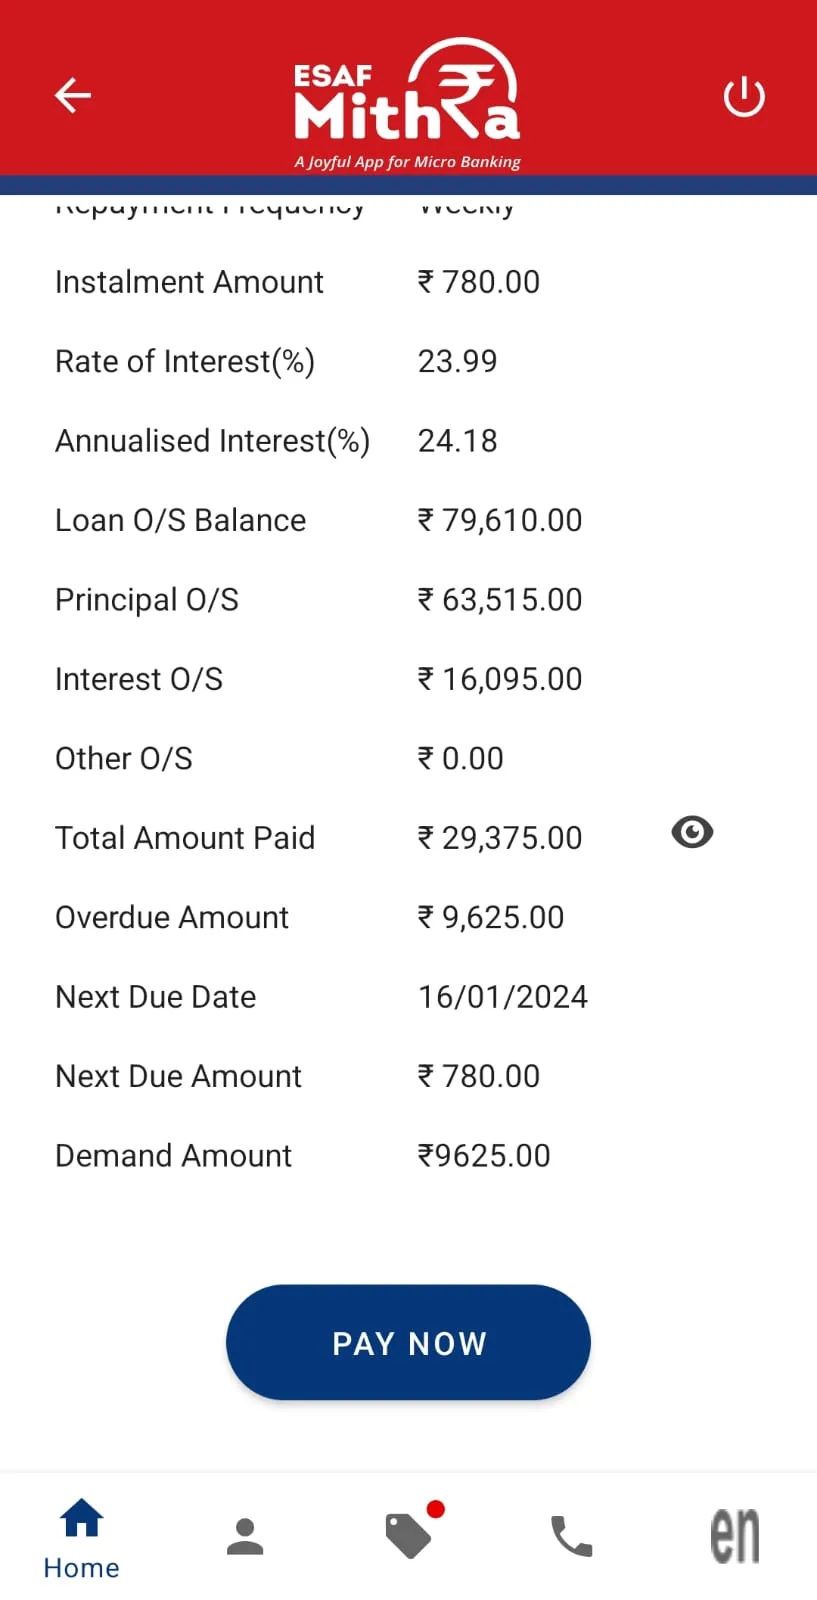817x1600 pixels.
Task: Switch language using the 'en' icon
Action: coord(735,1536)
